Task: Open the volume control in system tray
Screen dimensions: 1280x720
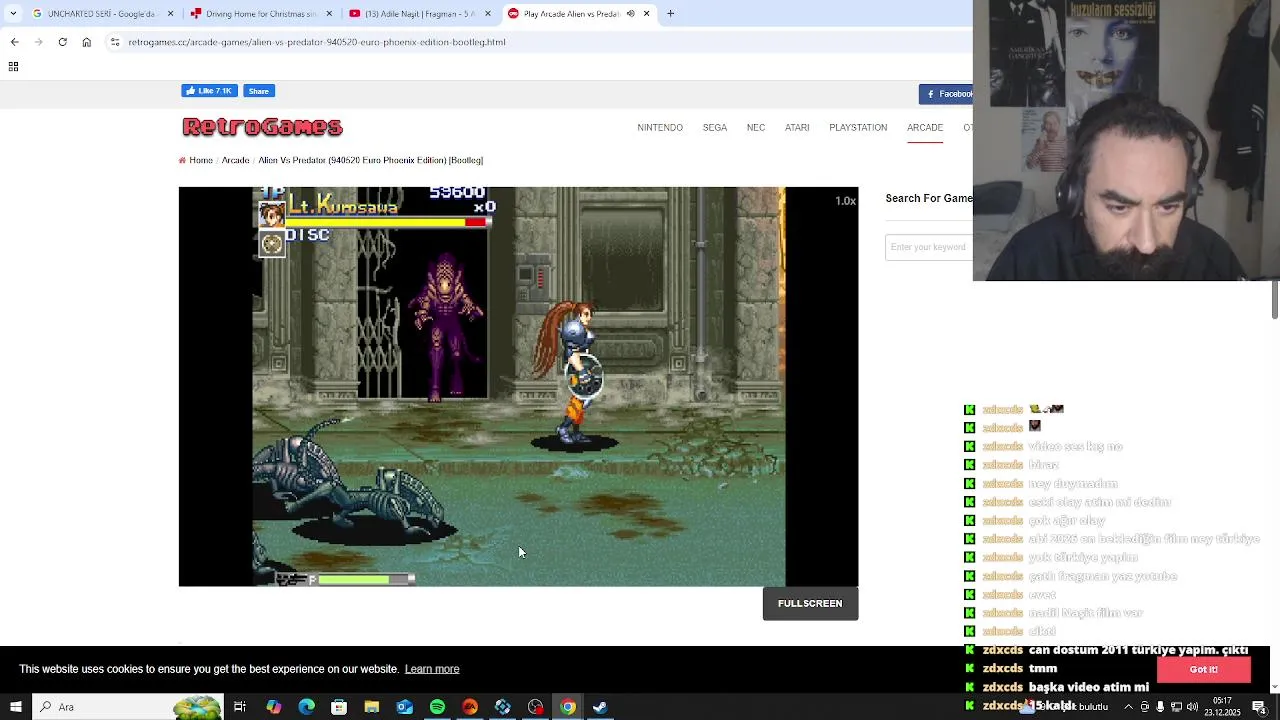Action: point(1192,707)
